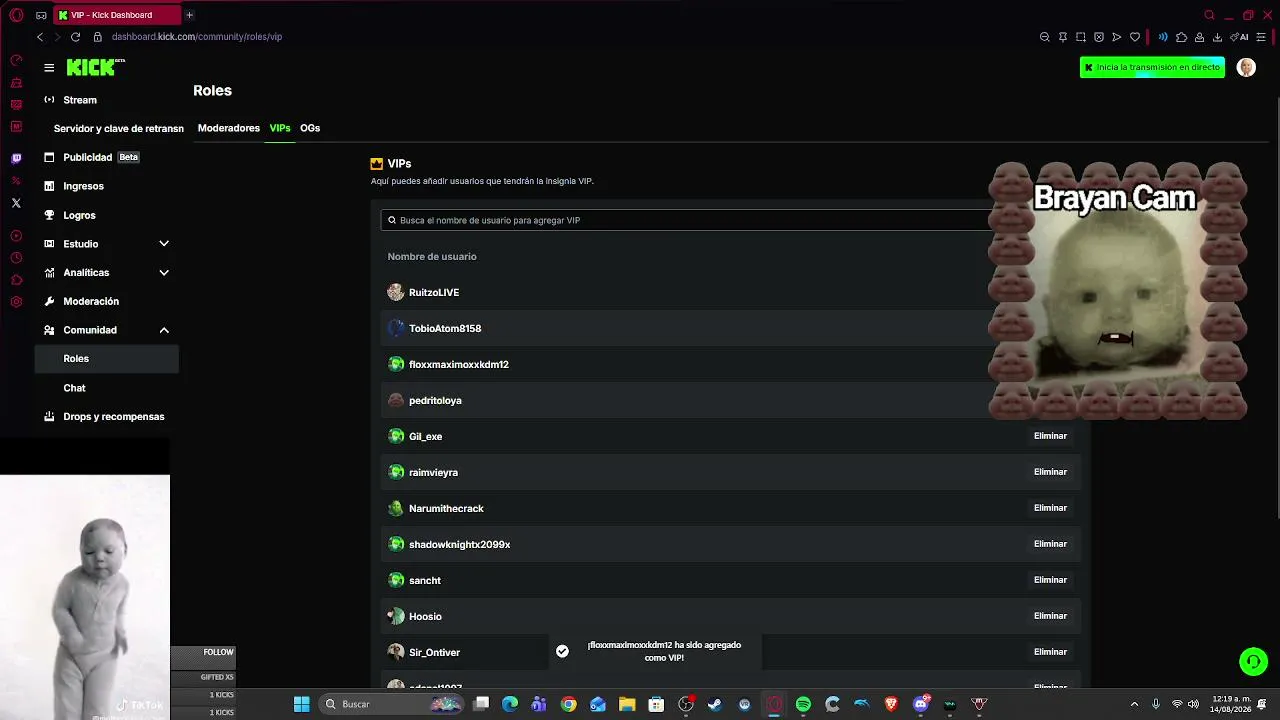Click Eliminar for sancht
Screen dimensions: 1280x720
click(x=1050, y=580)
